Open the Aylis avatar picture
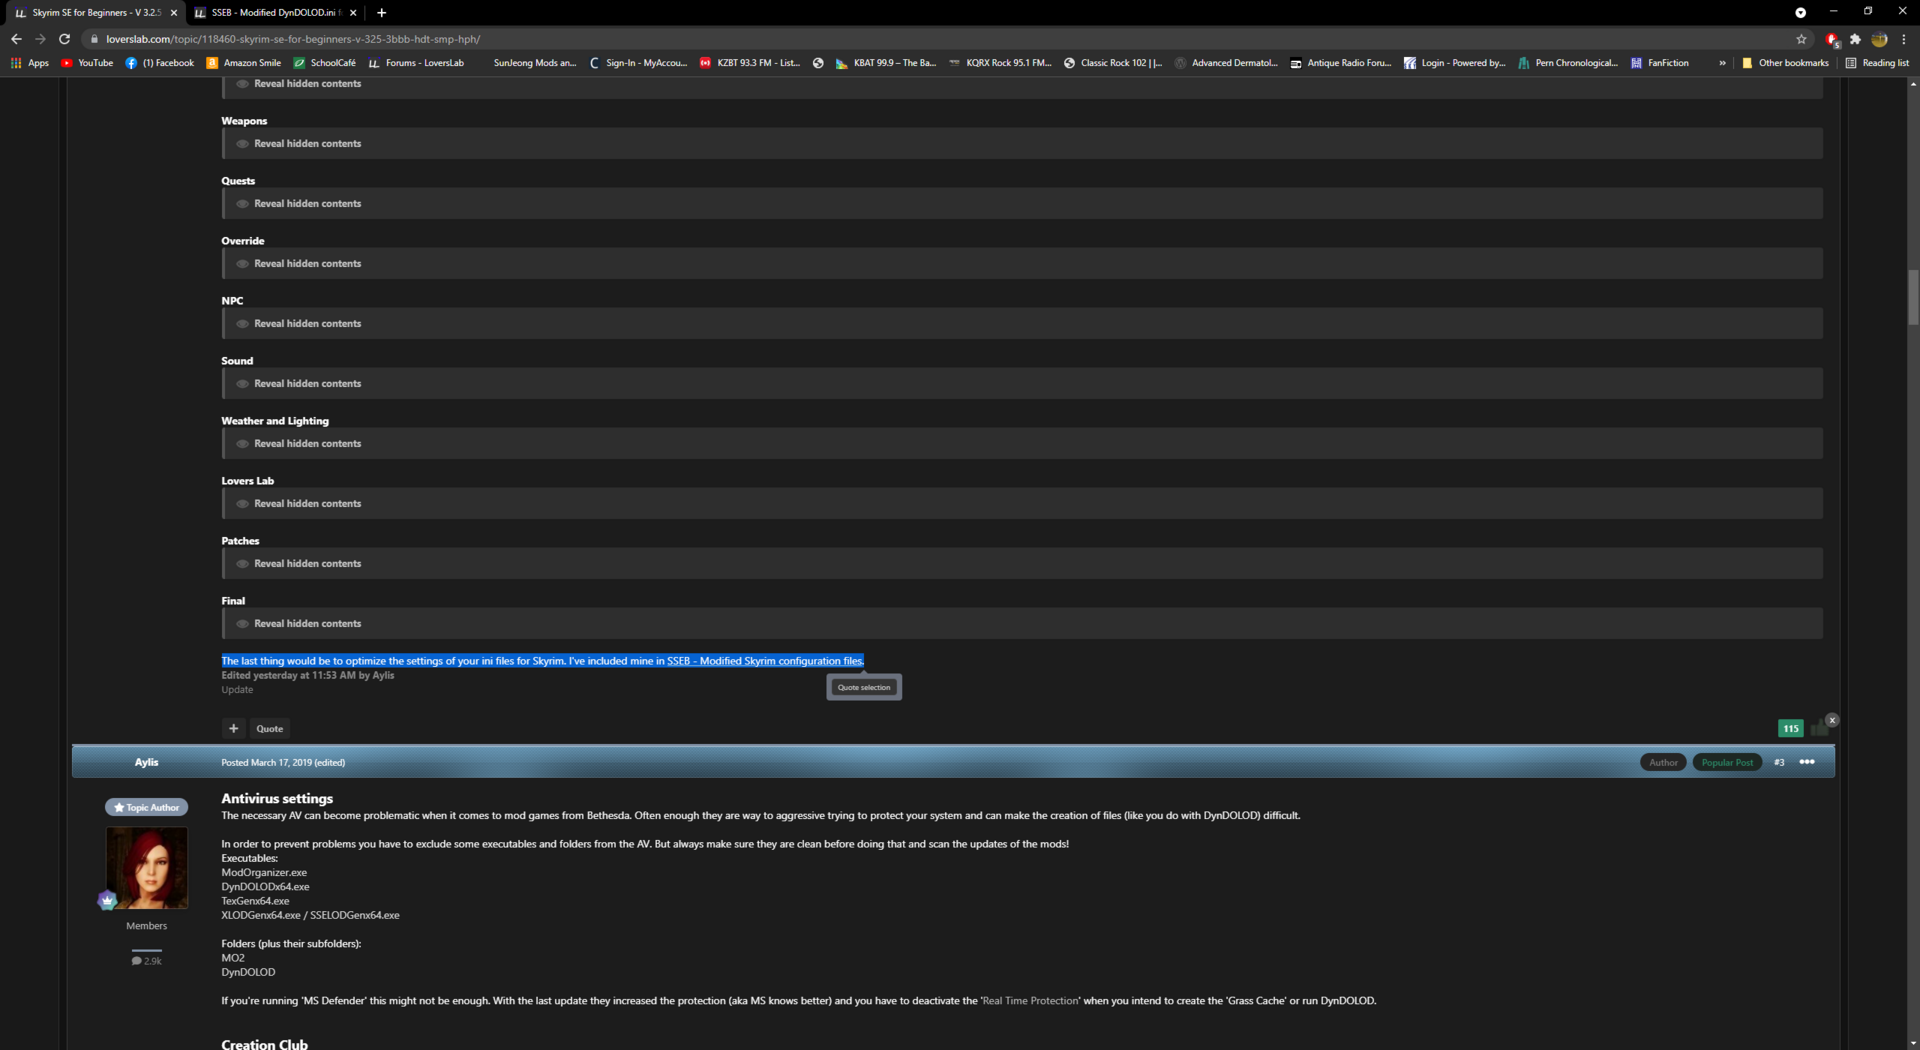1920x1050 pixels. click(x=147, y=868)
